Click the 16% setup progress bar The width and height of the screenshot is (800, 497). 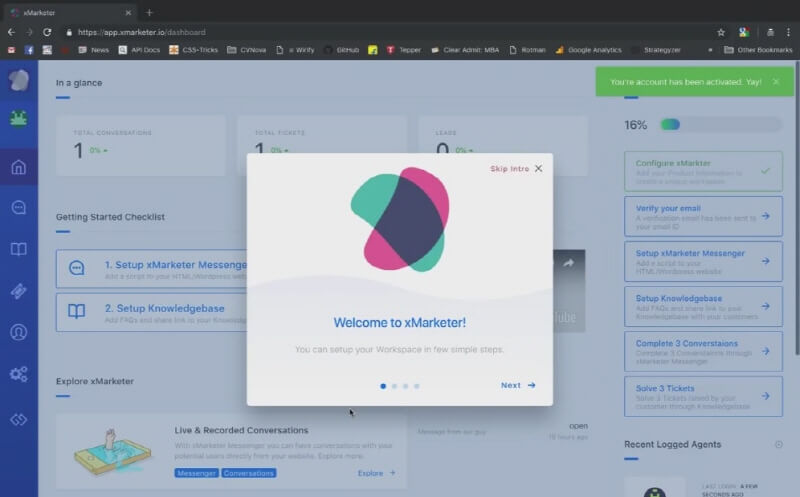tap(720, 125)
